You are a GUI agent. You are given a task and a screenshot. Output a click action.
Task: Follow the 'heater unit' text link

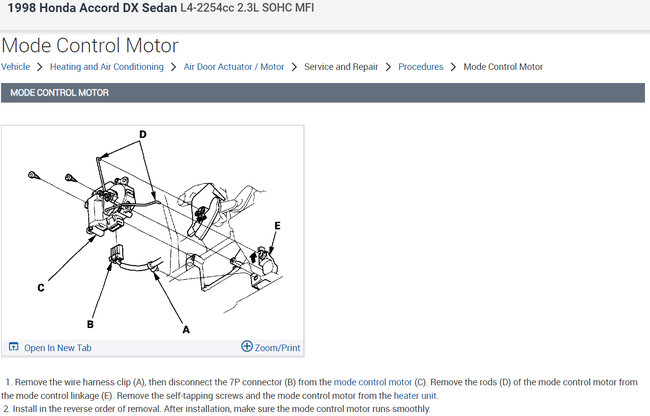coord(415,396)
